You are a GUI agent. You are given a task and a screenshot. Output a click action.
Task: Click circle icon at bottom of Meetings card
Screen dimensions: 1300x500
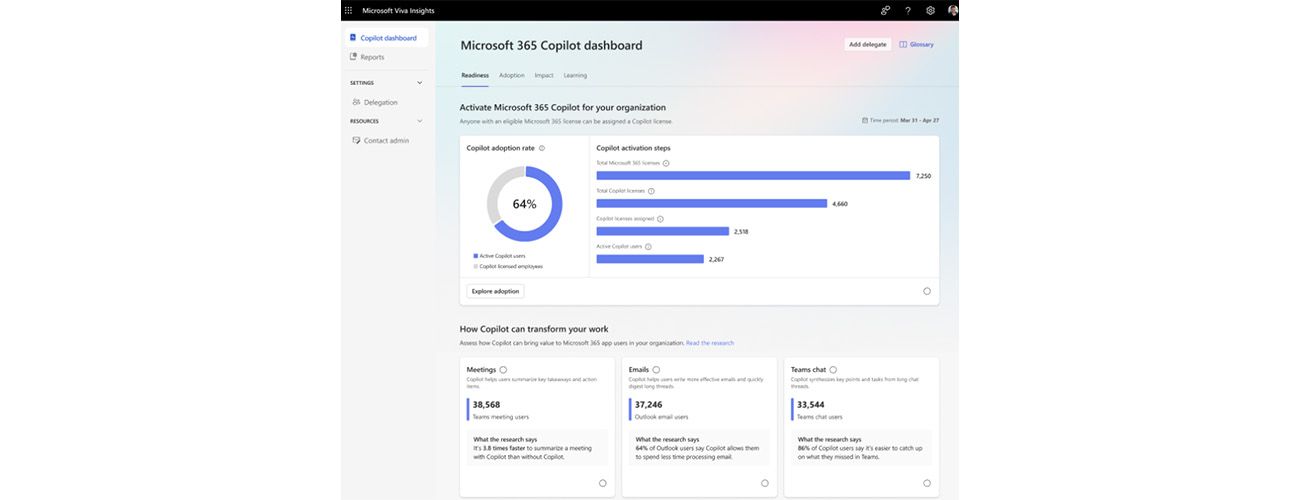[x=603, y=483]
